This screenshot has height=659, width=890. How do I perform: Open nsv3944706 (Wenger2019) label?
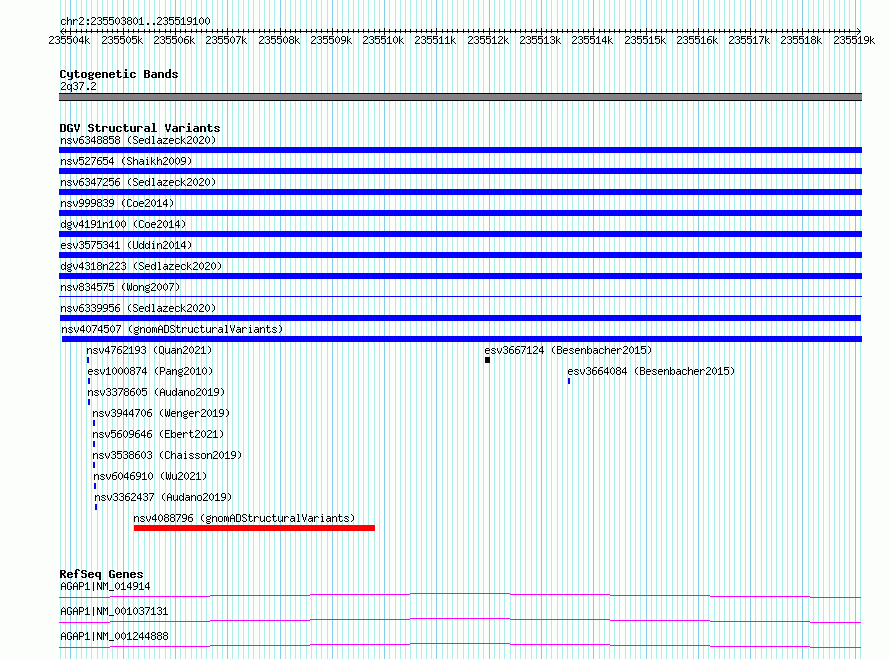pyautogui.click(x=161, y=413)
